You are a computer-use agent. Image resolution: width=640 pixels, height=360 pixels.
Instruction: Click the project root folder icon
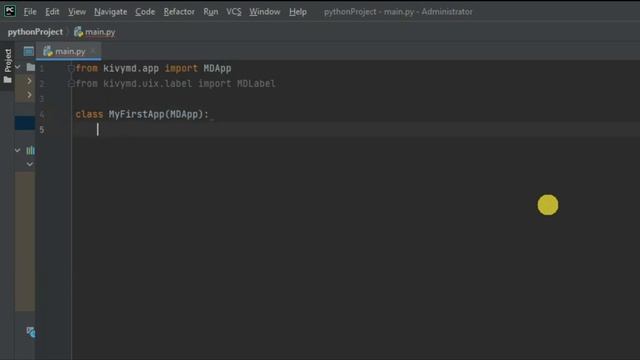pyautogui.click(x=31, y=67)
